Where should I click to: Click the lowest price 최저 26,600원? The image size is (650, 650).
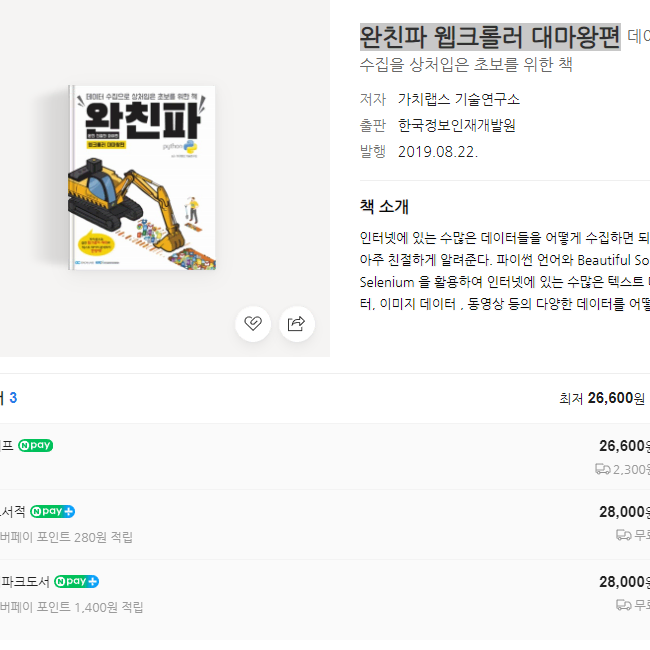(602, 398)
